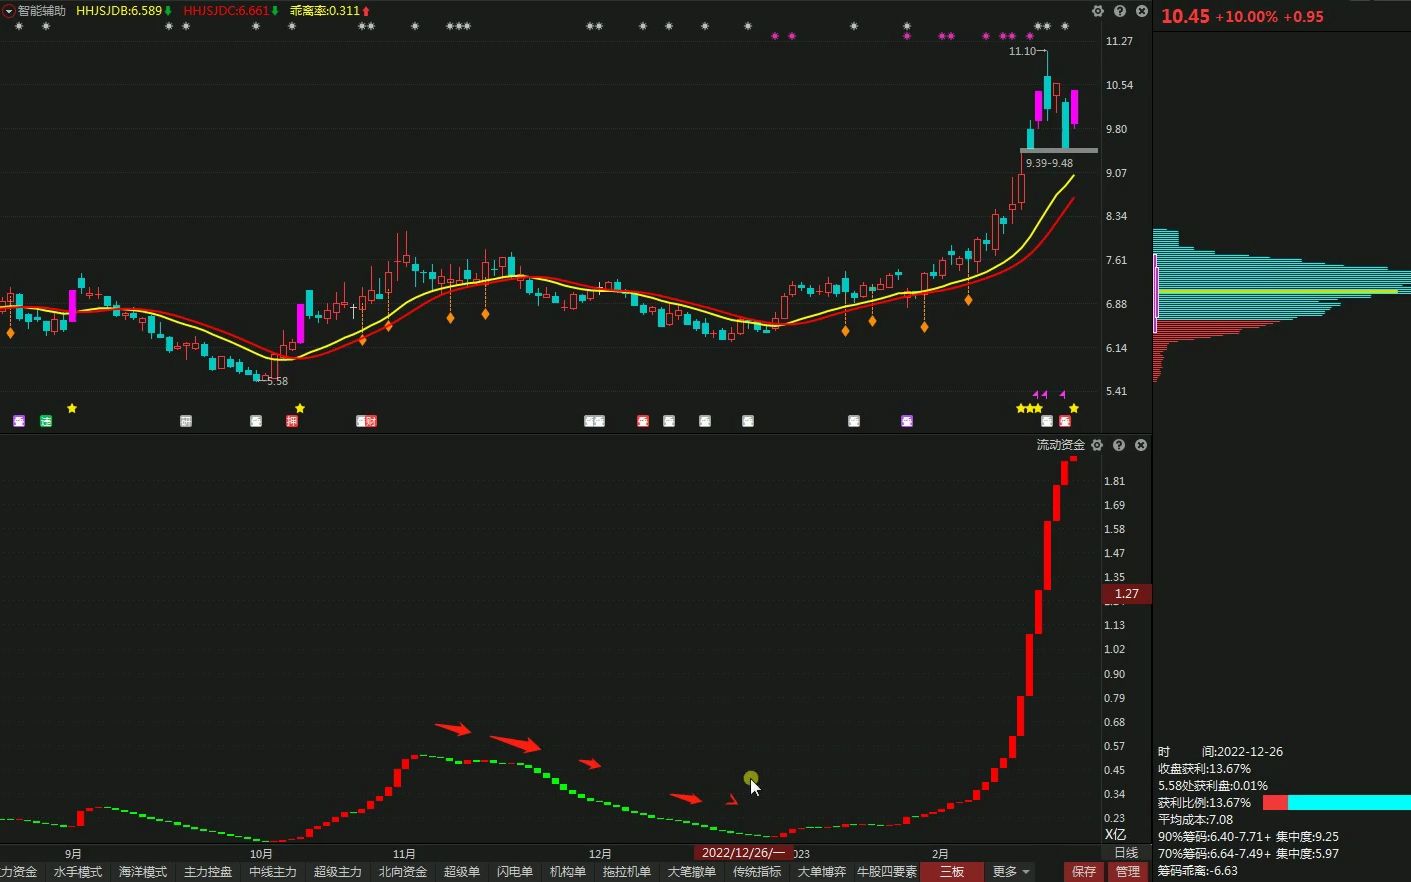Click the 10.45 current price
This screenshot has width=1411, height=882.
[x=1185, y=16]
